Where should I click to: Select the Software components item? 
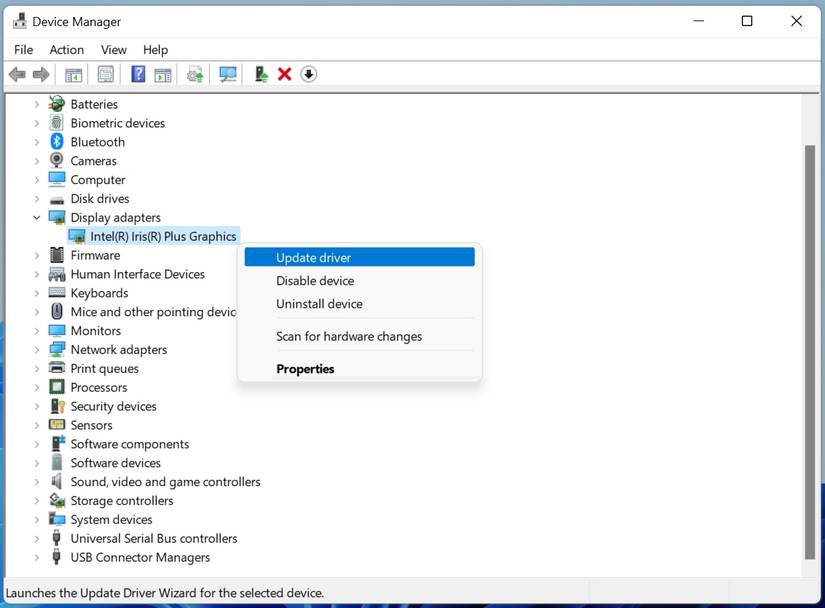pos(129,444)
